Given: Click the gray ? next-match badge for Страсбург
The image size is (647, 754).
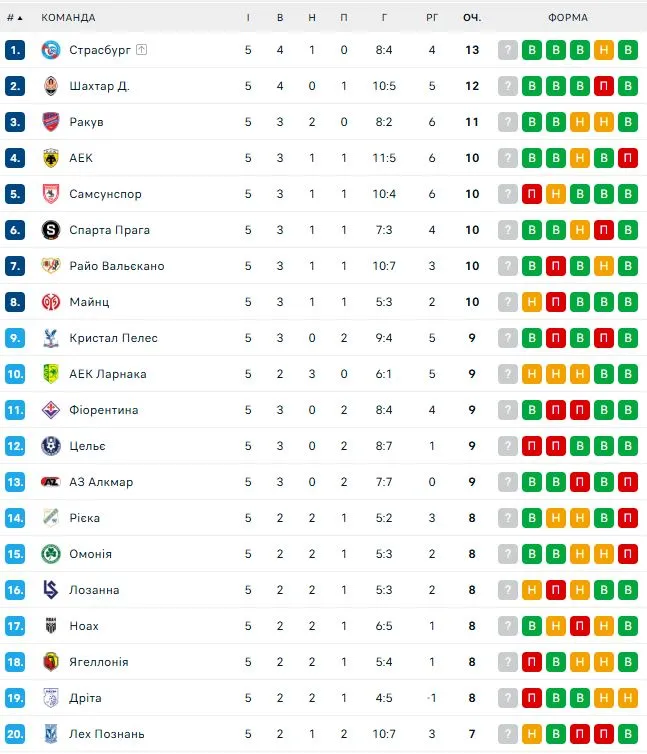Looking at the screenshot, I should (x=508, y=50).
